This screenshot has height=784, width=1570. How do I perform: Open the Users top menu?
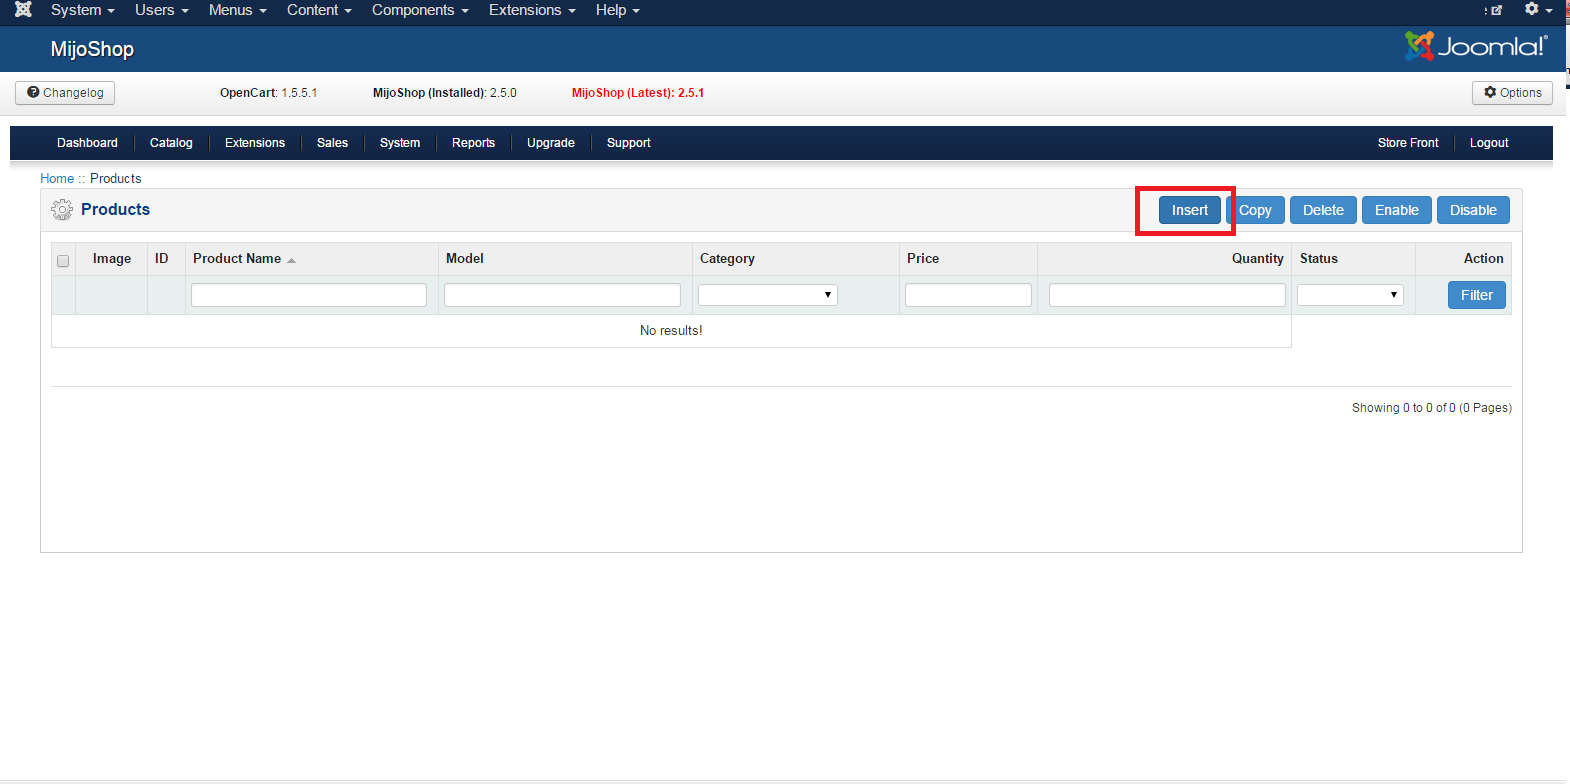click(162, 10)
